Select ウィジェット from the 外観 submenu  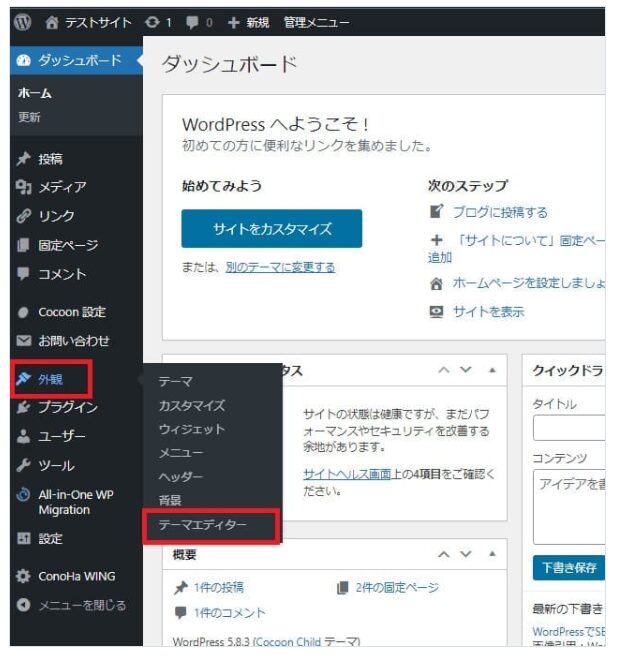tap(191, 429)
